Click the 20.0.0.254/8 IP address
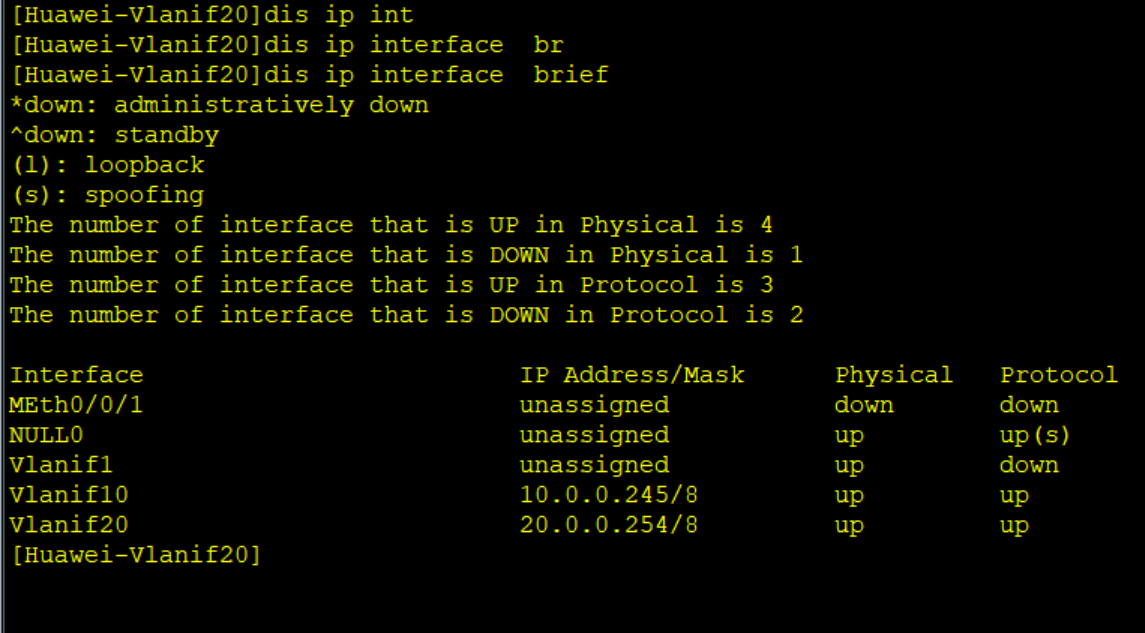The width and height of the screenshot is (1145, 633). [x=609, y=525]
